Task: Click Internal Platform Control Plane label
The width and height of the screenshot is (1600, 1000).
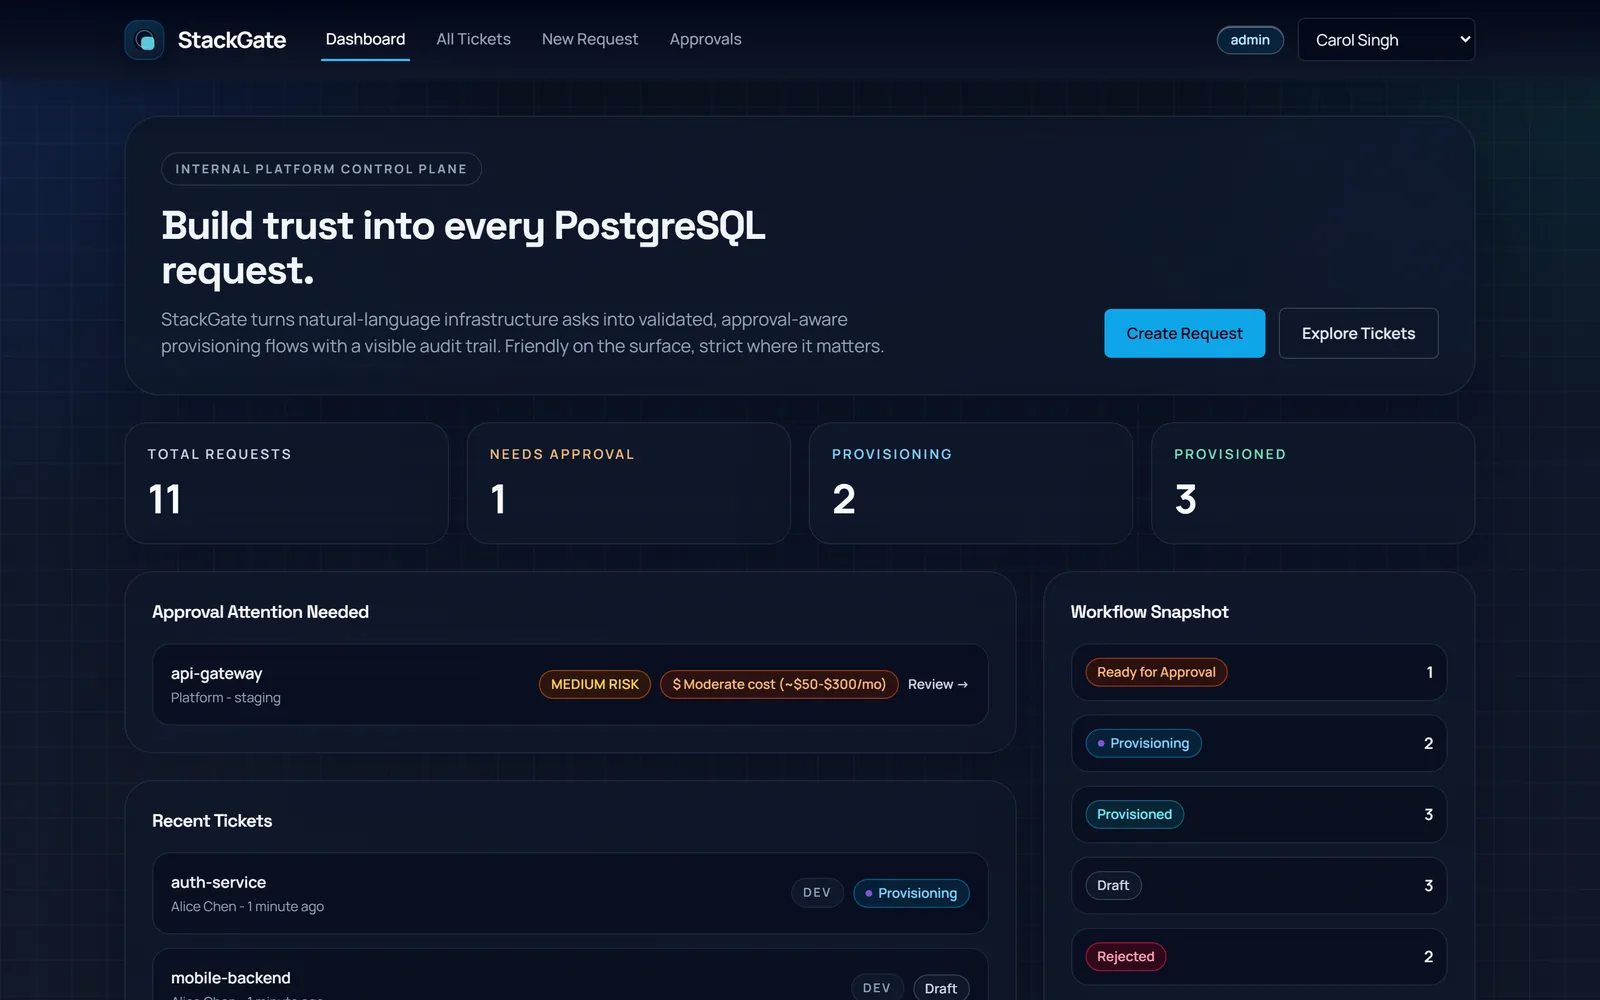Action: click(321, 169)
